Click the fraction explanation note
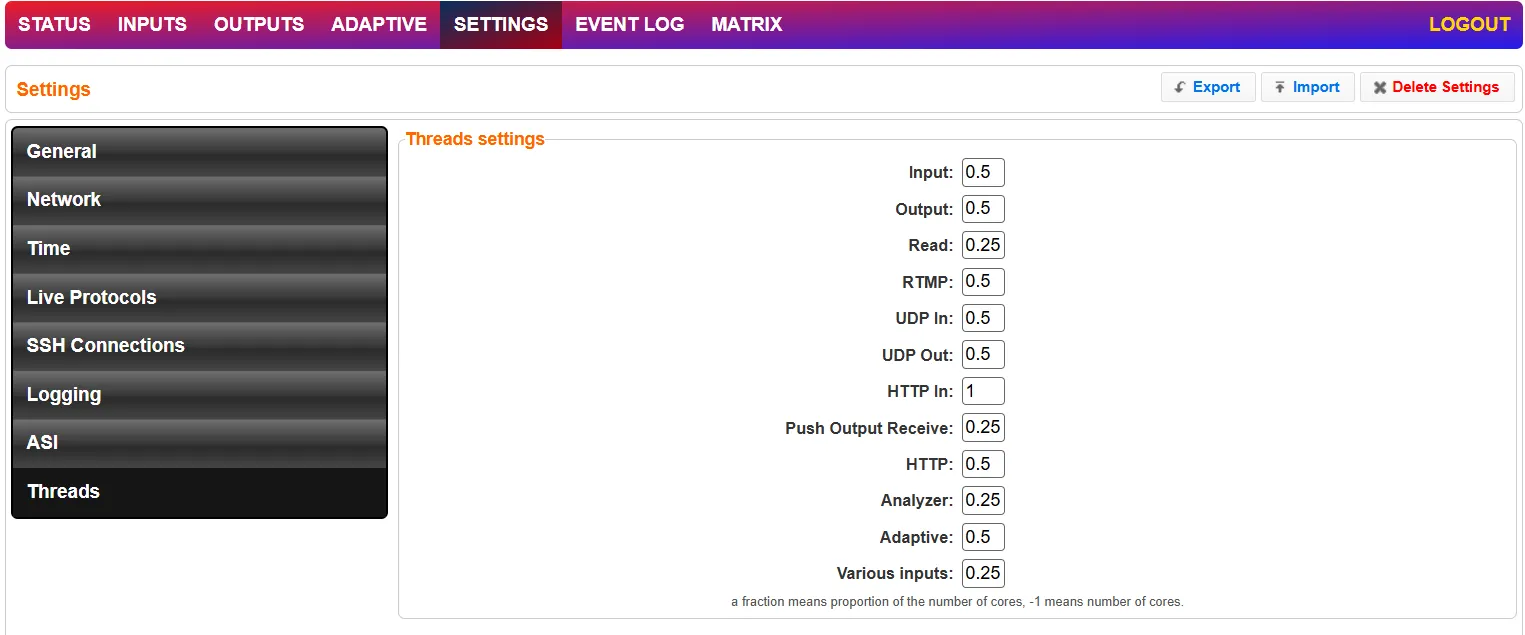The width and height of the screenshot is (1525, 635). point(957,602)
